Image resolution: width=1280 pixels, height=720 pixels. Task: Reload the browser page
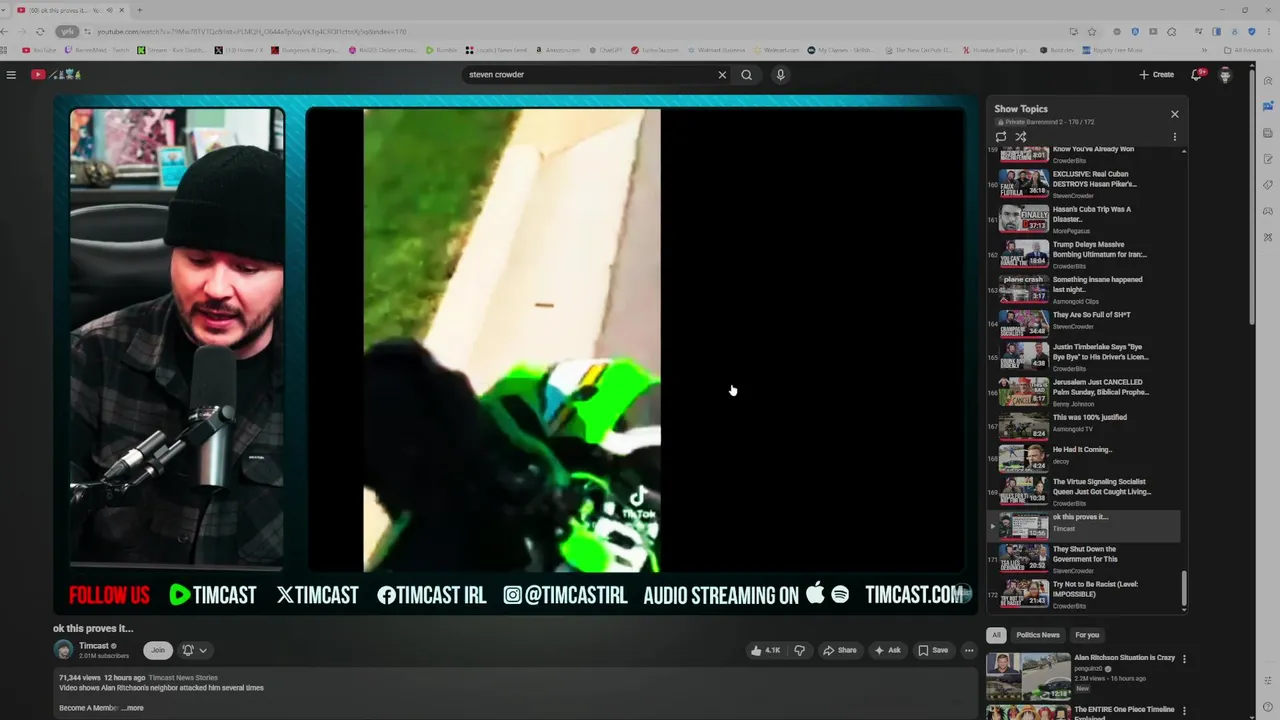click(40, 31)
